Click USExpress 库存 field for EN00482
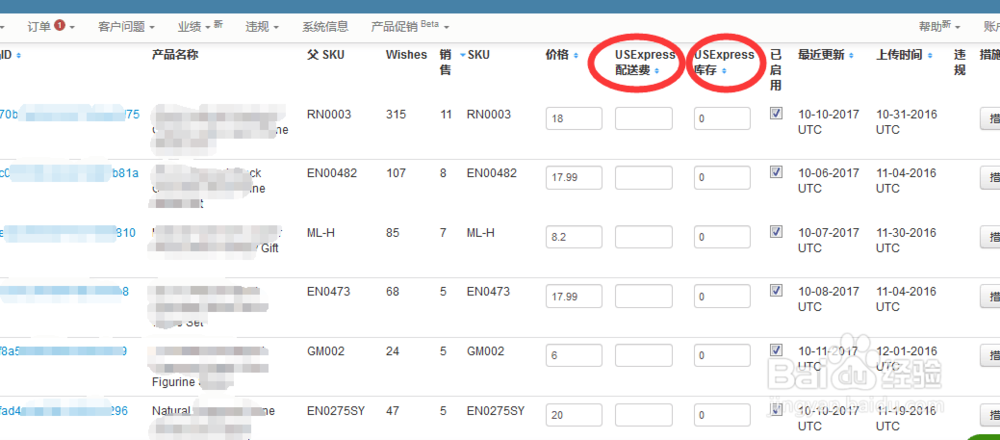 723,177
